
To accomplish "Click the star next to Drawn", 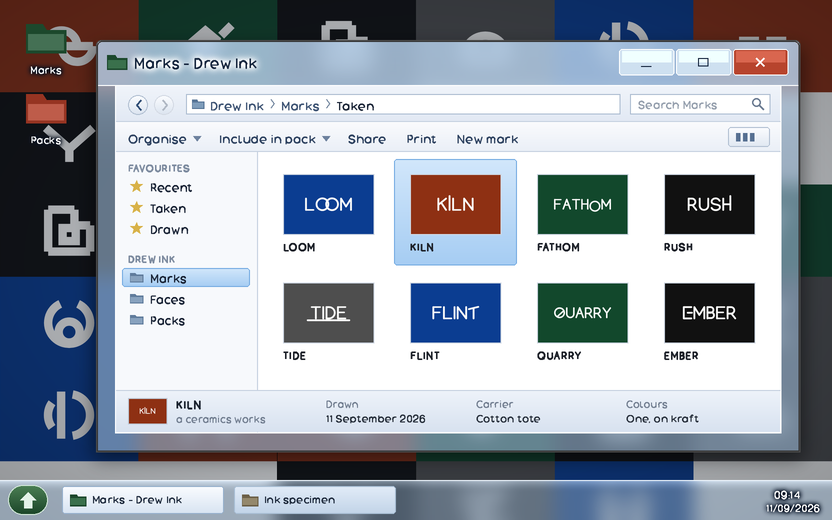I will pos(136,229).
